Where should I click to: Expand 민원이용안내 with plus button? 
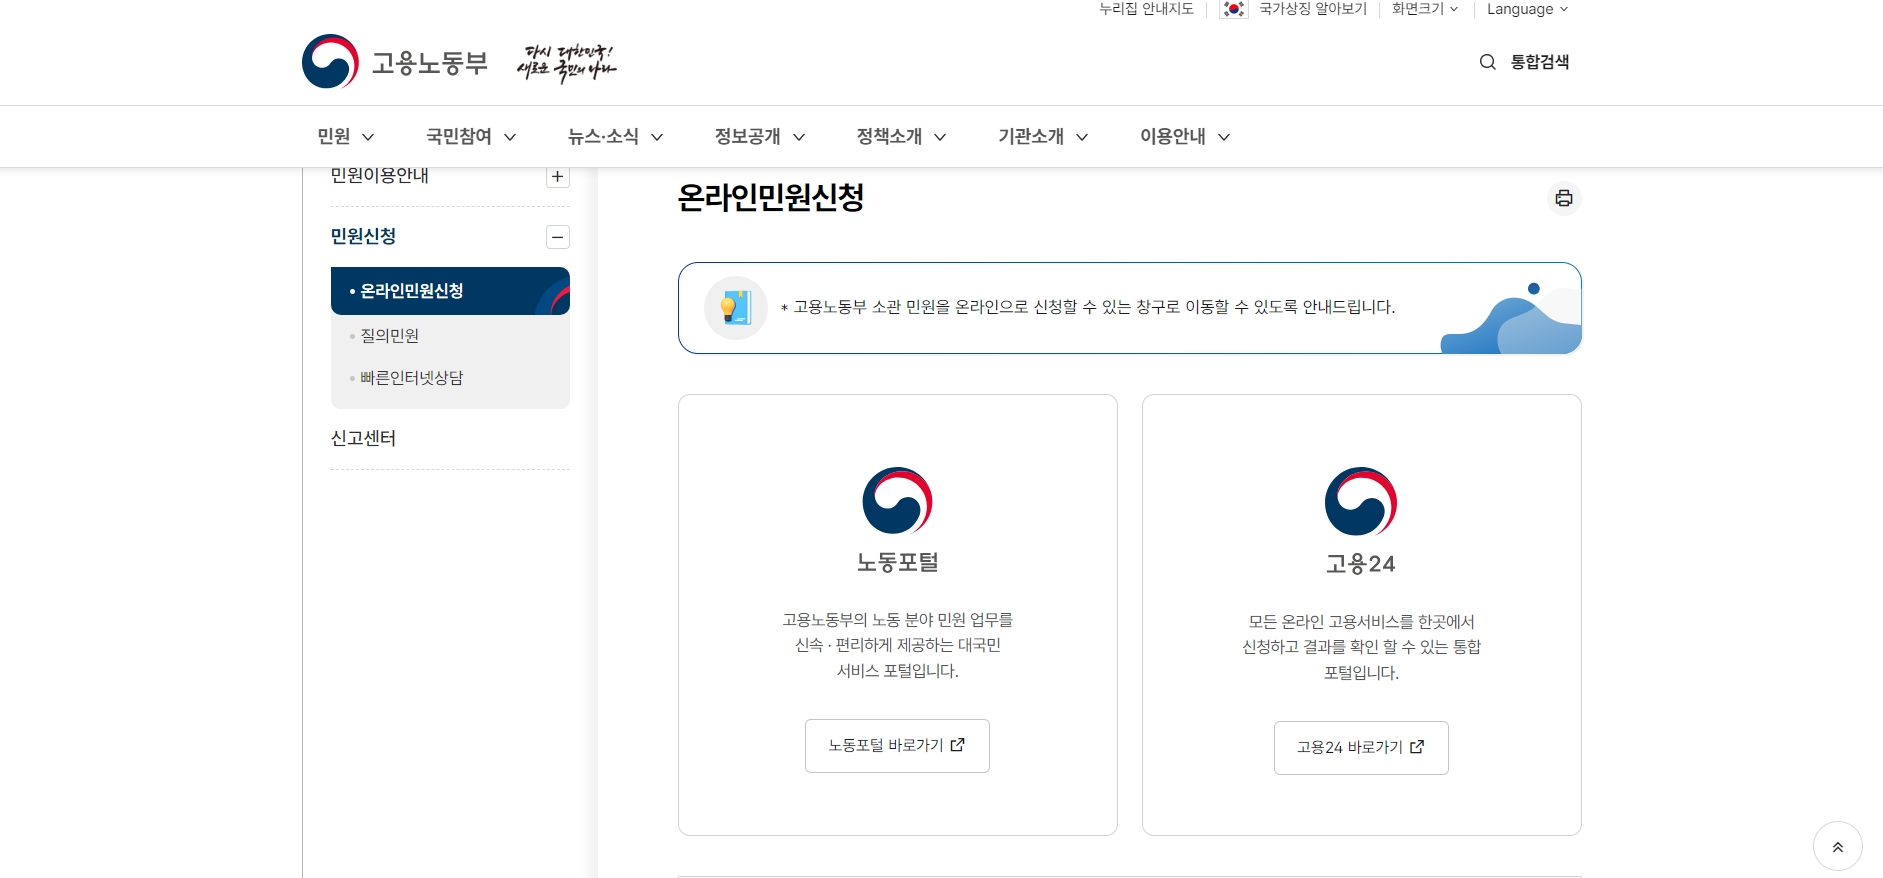tap(558, 177)
